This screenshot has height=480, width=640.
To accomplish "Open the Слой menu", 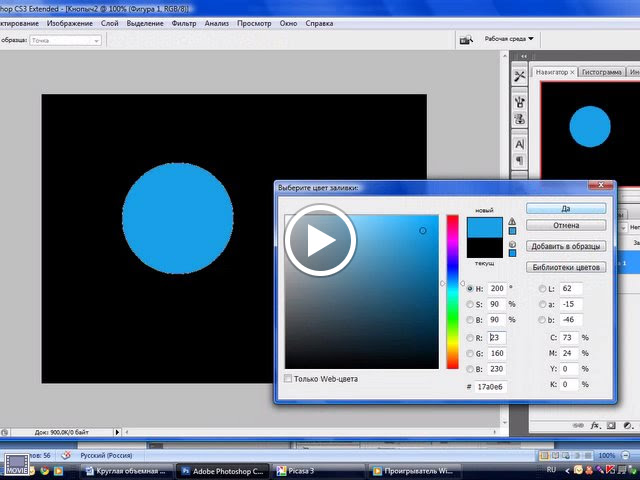I will tap(110, 24).
